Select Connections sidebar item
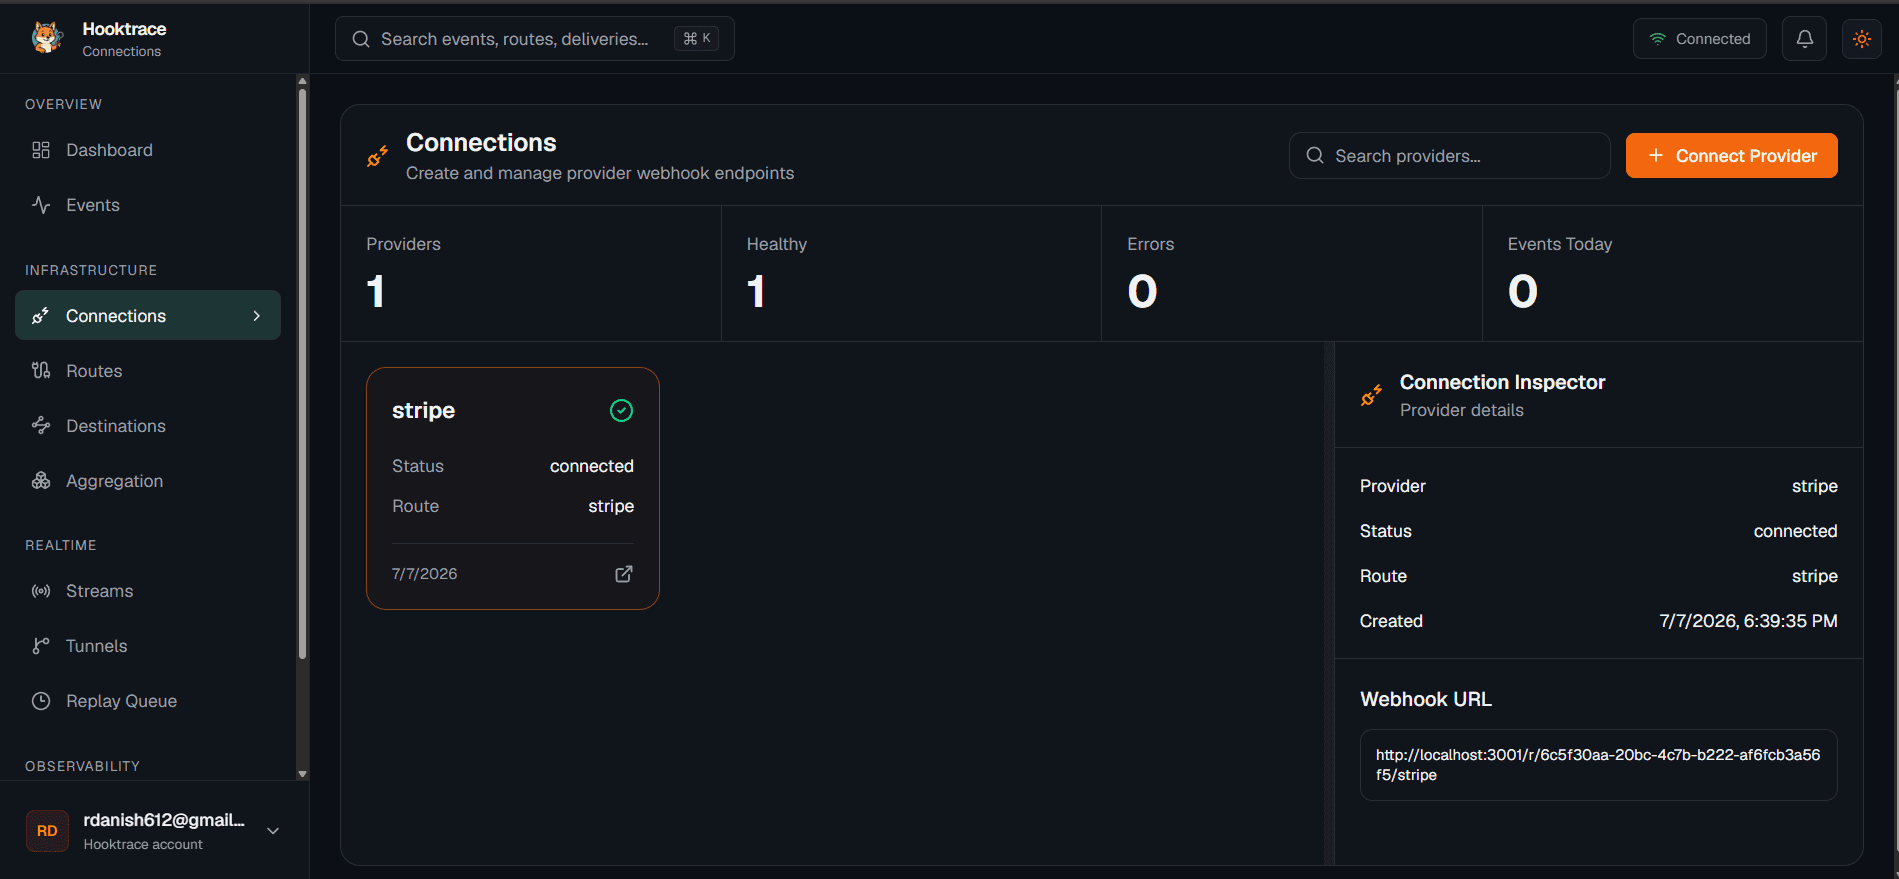This screenshot has height=879, width=1899. pyautogui.click(x=148, y=316)
